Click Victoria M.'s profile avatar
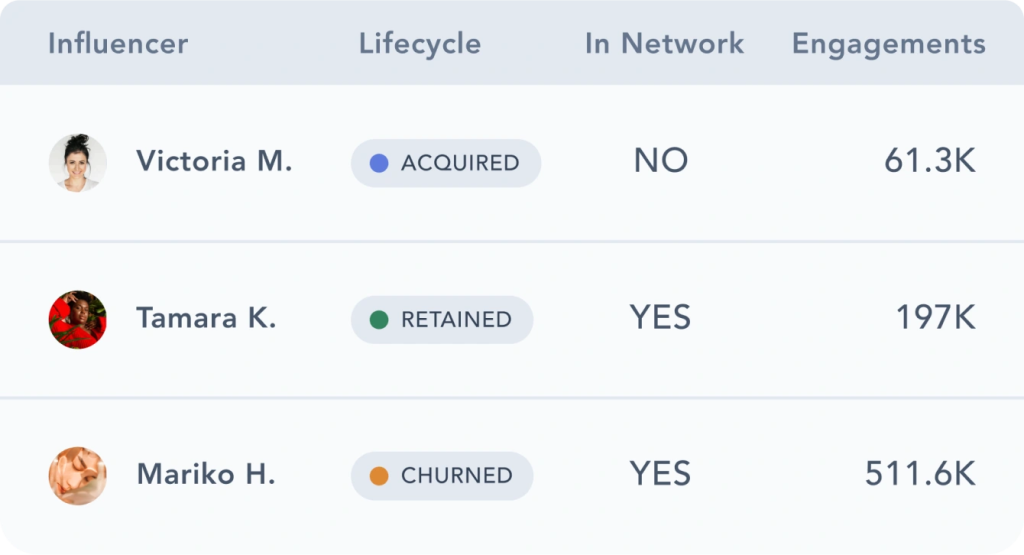This screenshot has width=1024, height=555. click(78, 163)
